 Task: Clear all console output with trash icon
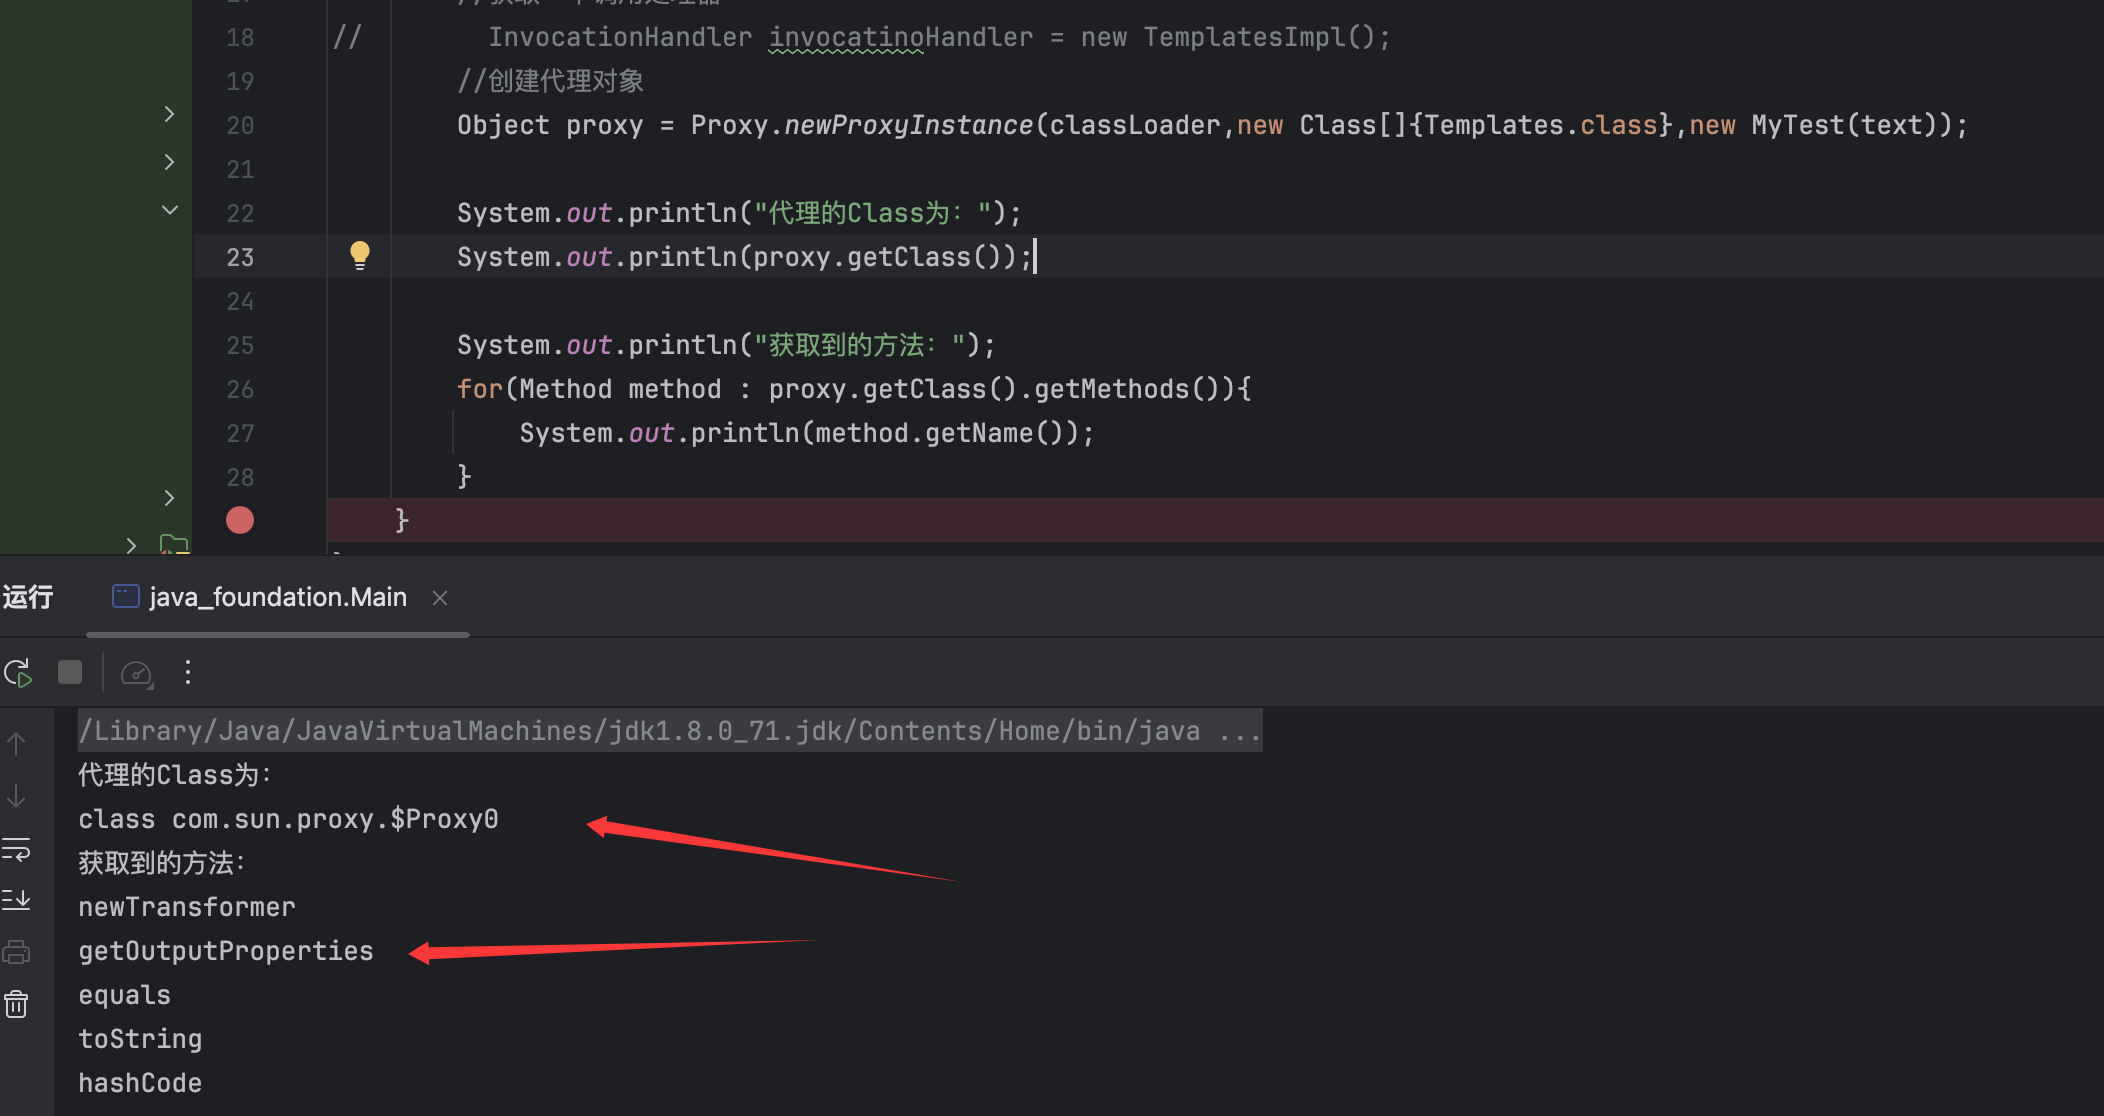point(16,1003)
